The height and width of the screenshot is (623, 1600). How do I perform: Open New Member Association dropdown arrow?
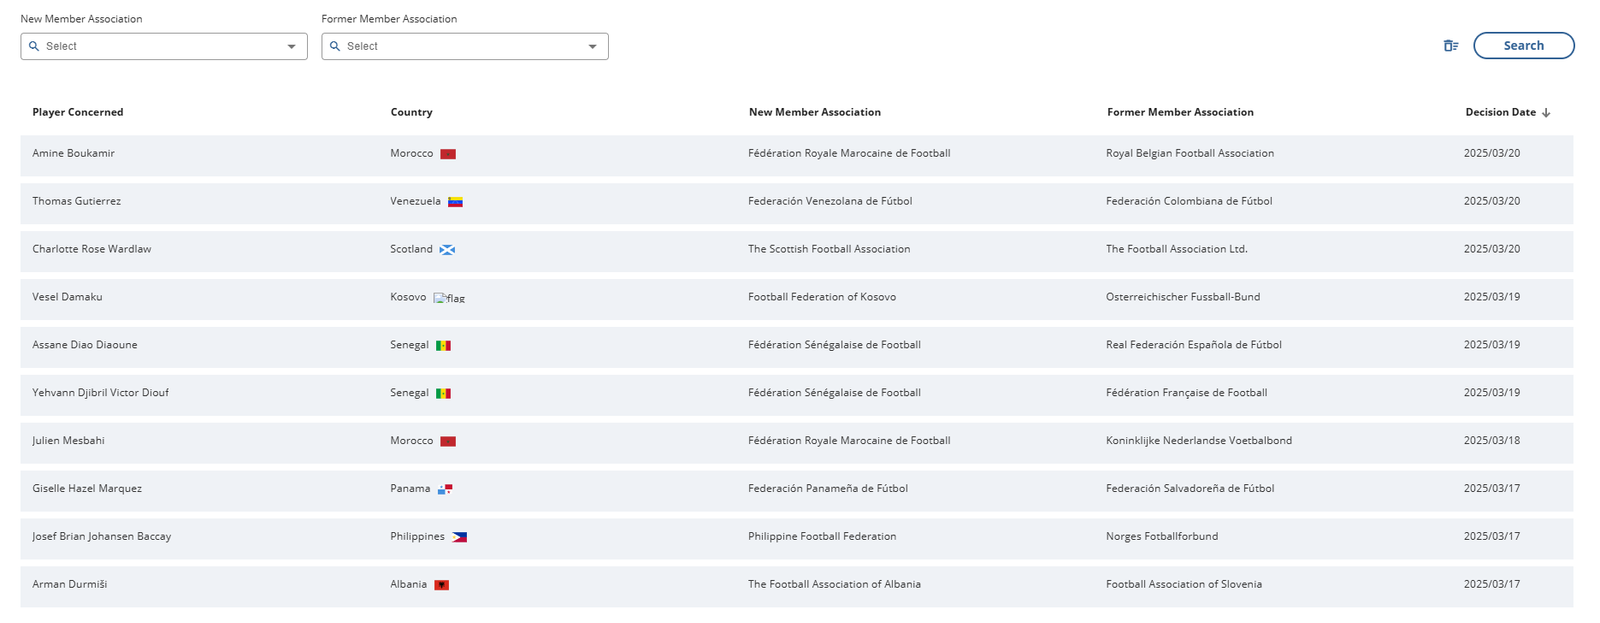(x=291, y=46)
